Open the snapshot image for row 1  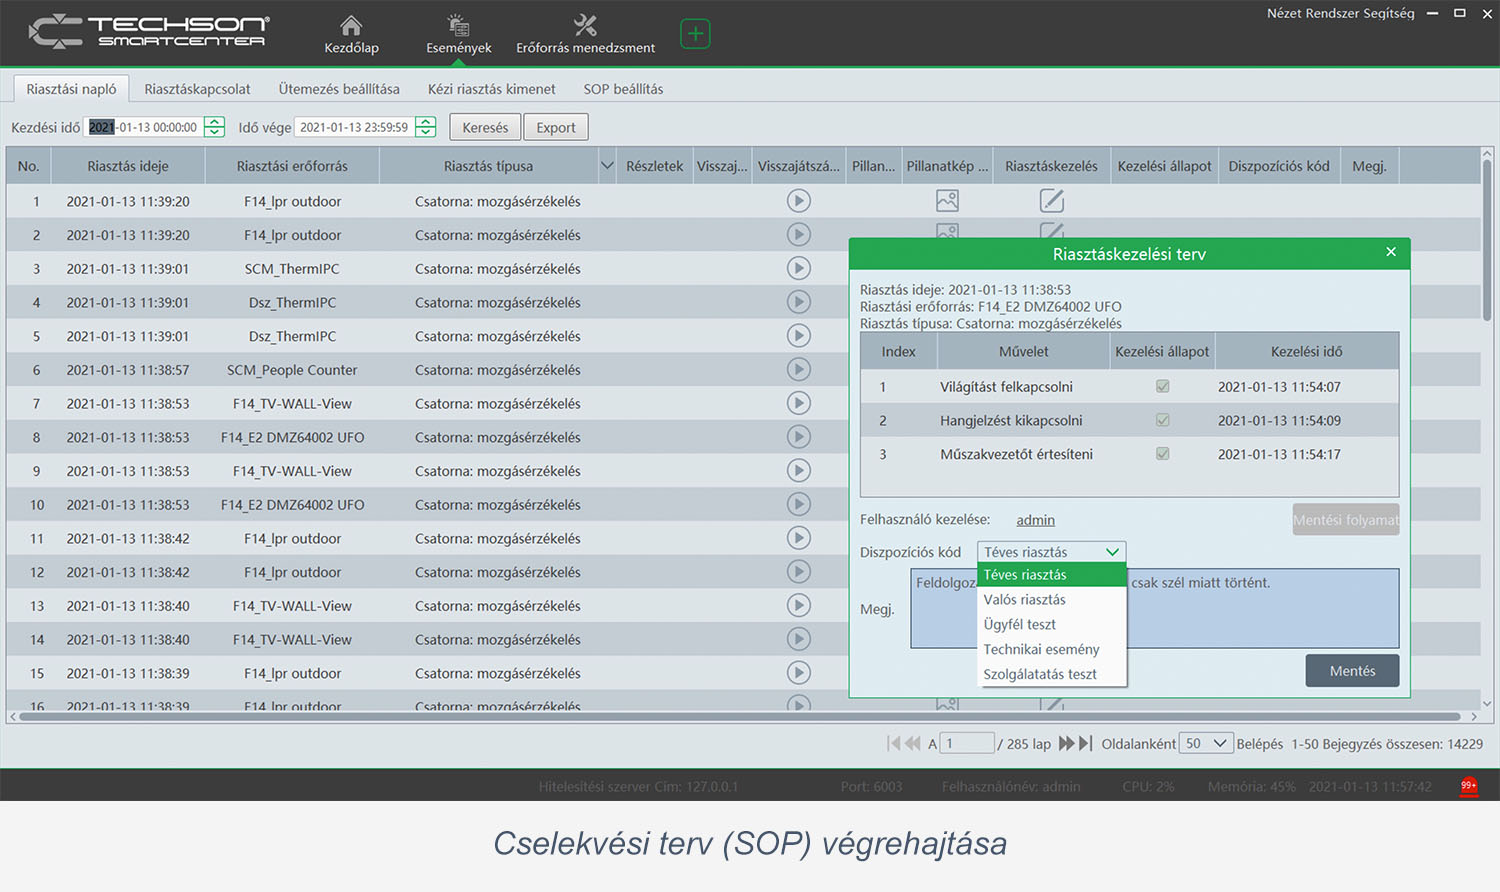click(947, 201)
